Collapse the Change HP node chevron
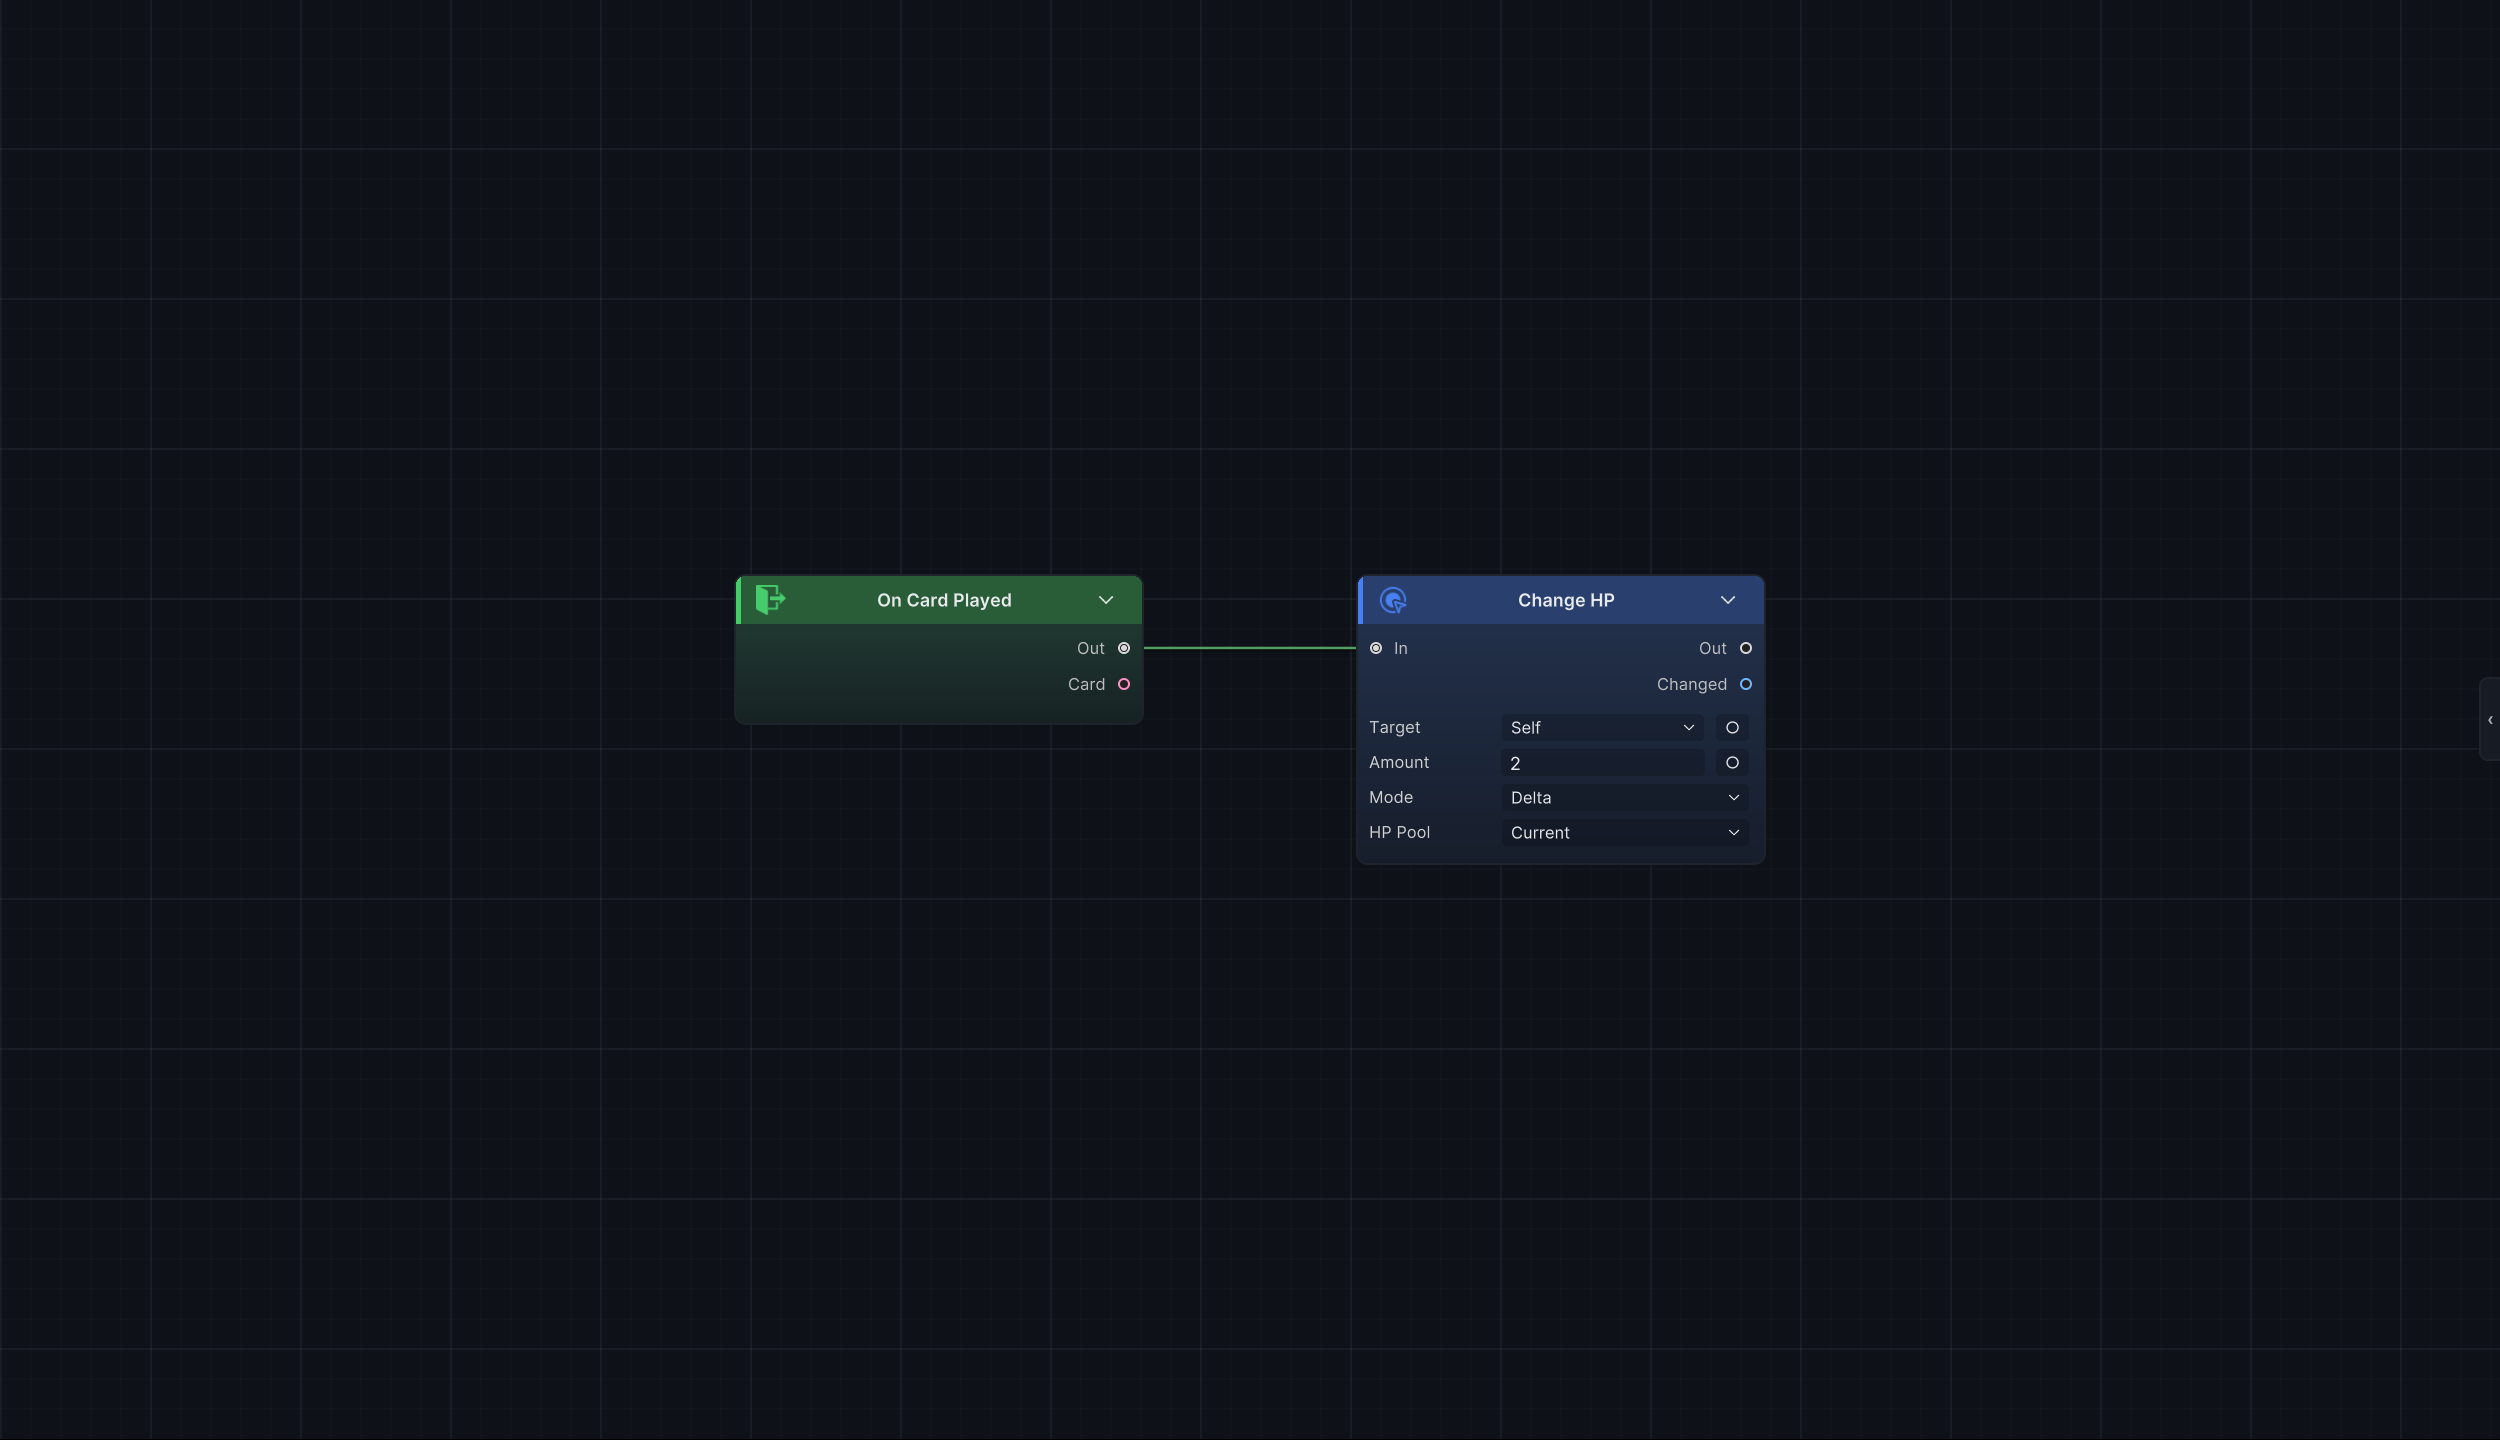 click(1728, 600)
